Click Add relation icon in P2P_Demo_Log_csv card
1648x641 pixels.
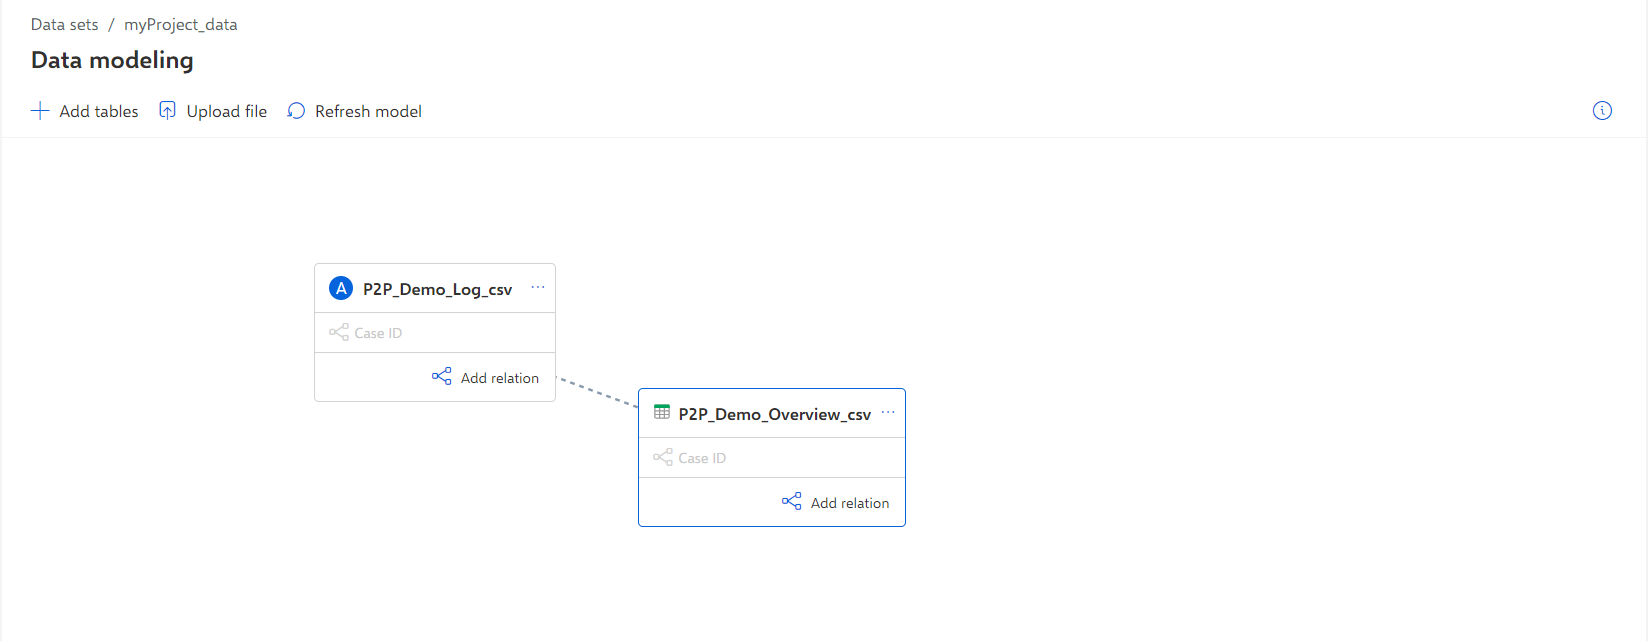[x=442, y=377]
